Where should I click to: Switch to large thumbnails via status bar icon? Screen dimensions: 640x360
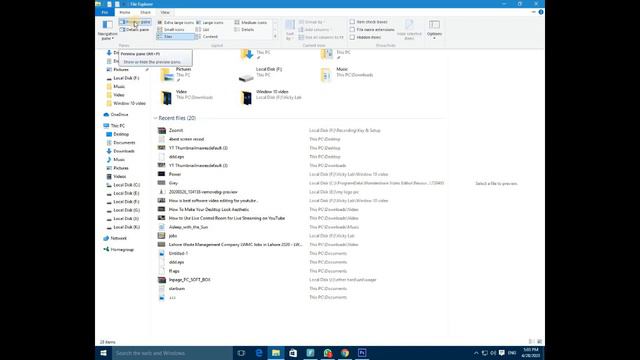click(x=540, y=341)
